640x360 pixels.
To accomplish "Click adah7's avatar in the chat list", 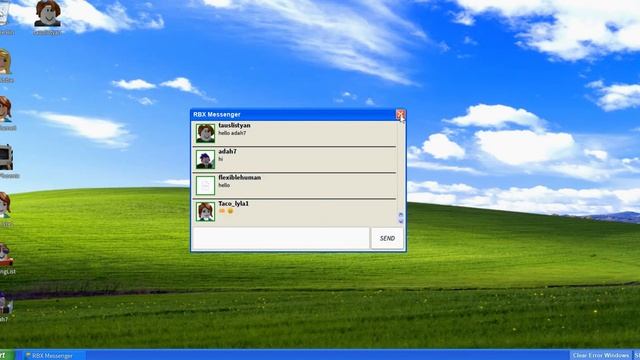I will click(x=205, y=159).
